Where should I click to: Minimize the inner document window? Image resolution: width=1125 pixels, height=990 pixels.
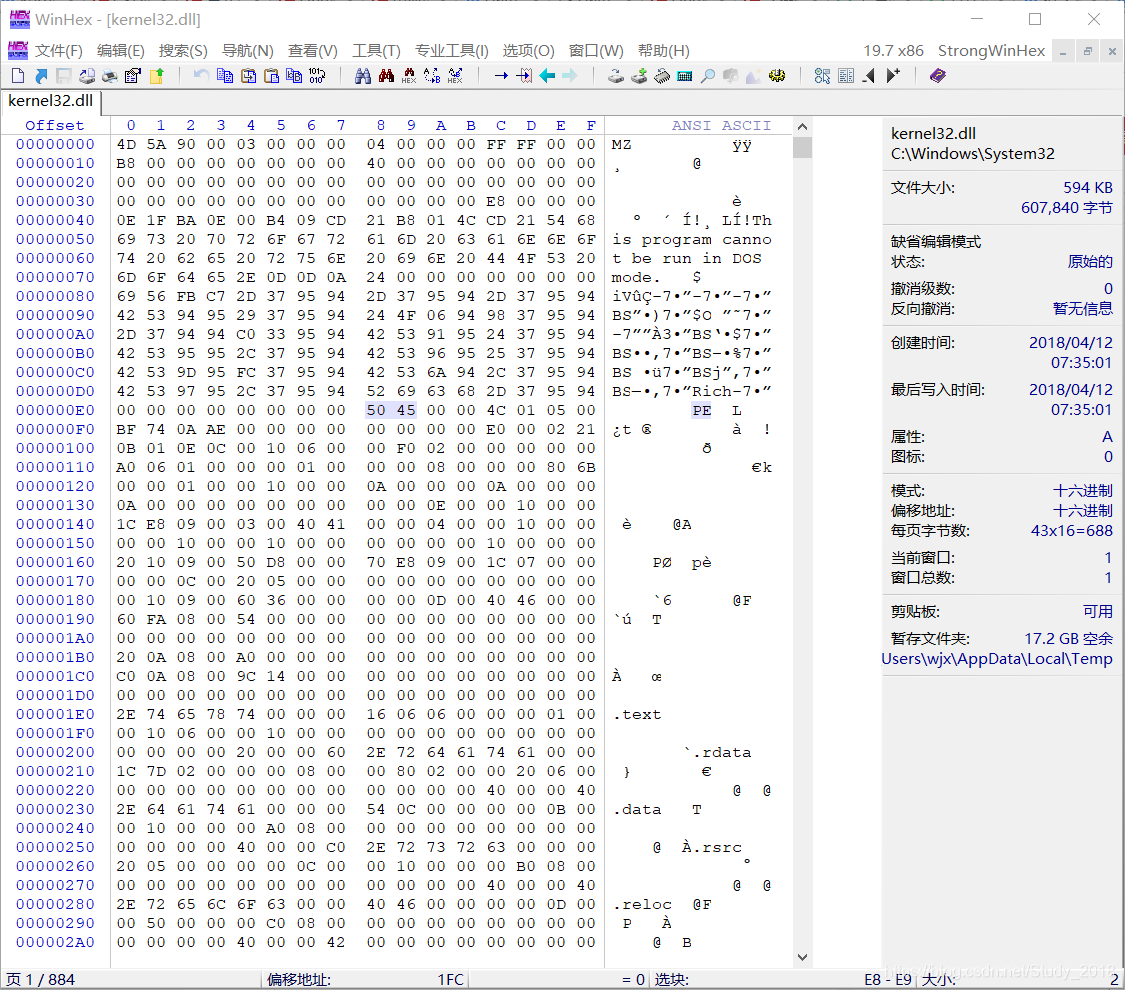point(1063,52)
